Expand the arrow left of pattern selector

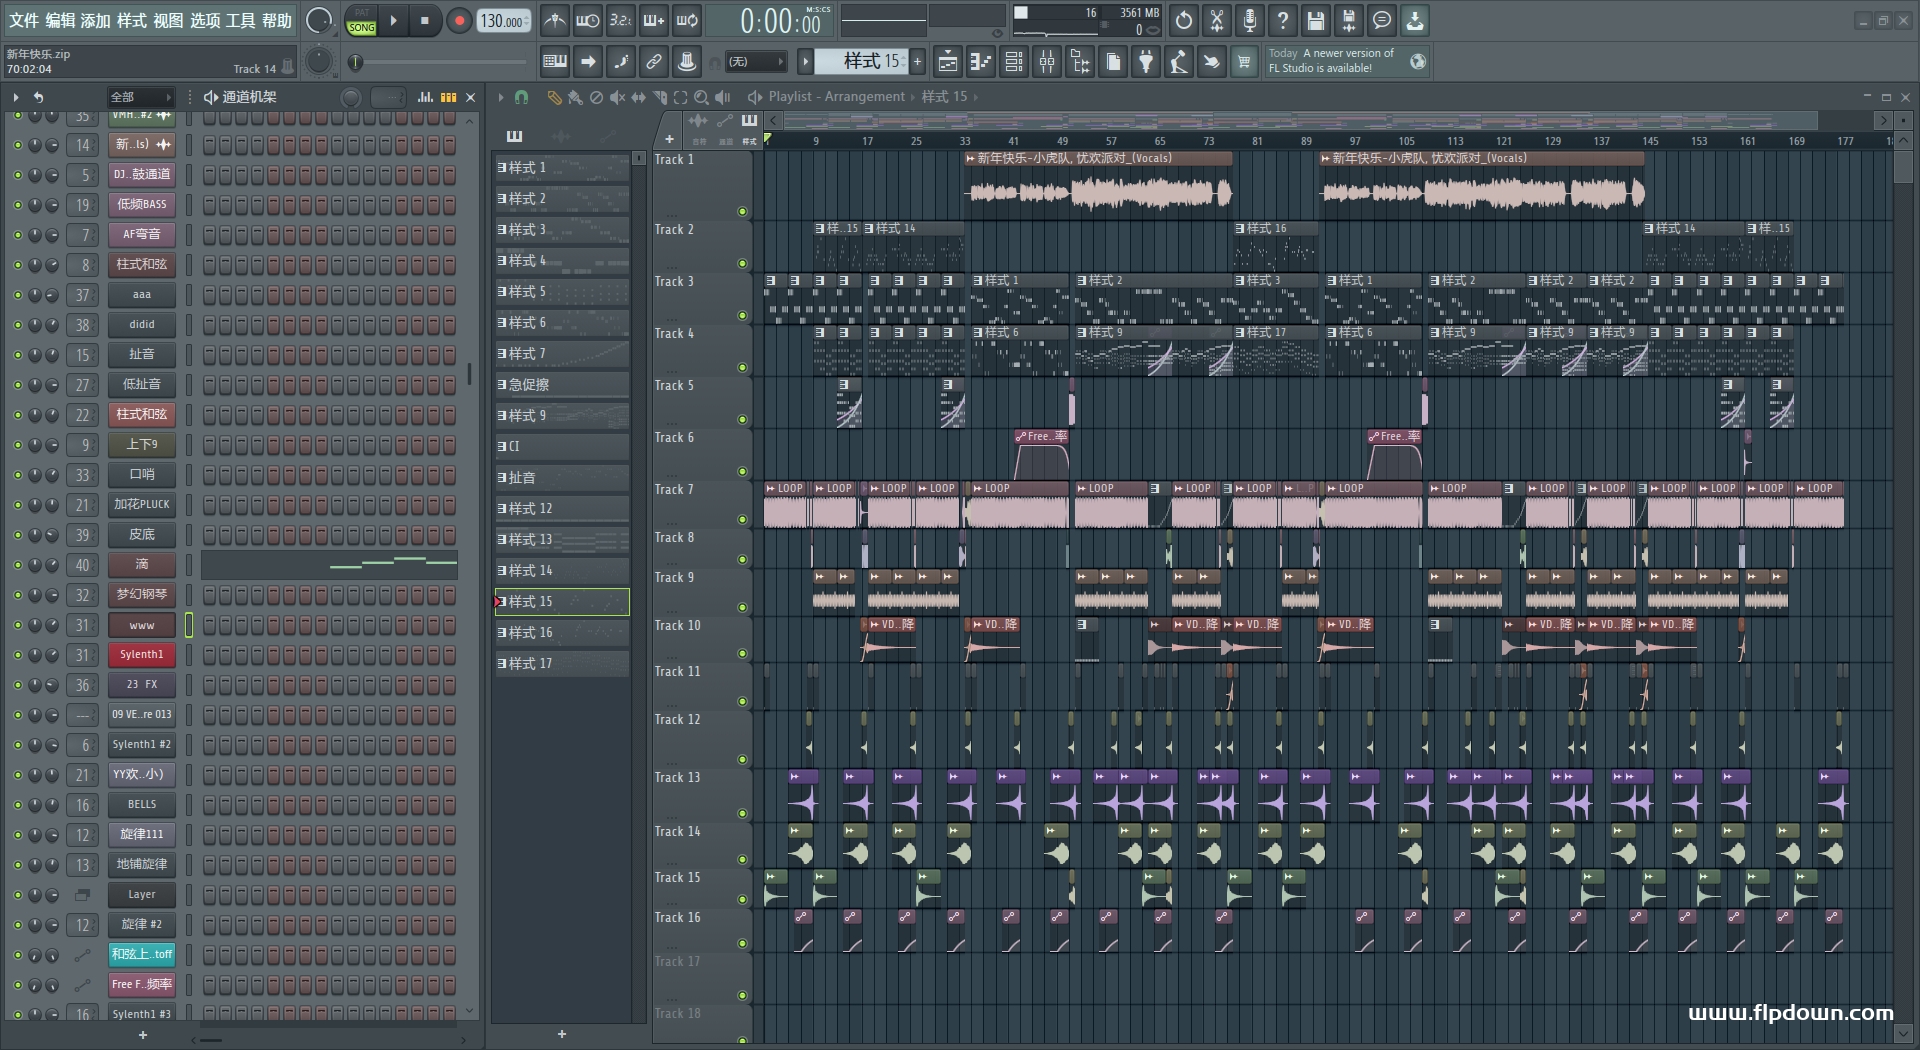click(805, 62)
